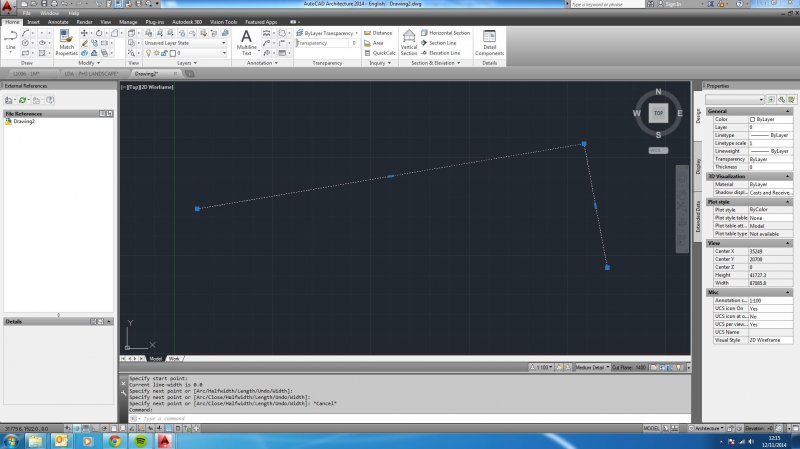Open Architecture workspace switcher
800x449 pixels.
click(x=707, y=429)
